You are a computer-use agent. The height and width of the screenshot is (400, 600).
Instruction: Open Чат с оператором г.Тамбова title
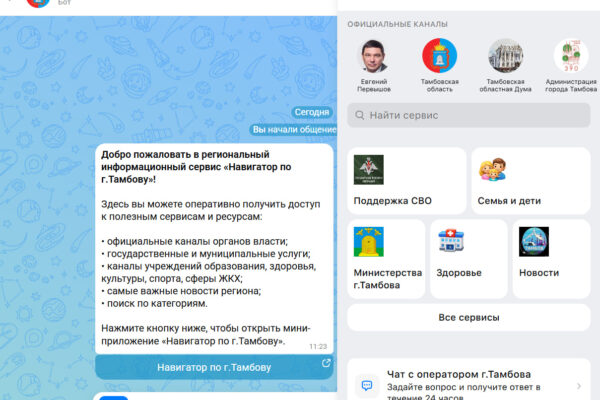coord(458,374)
